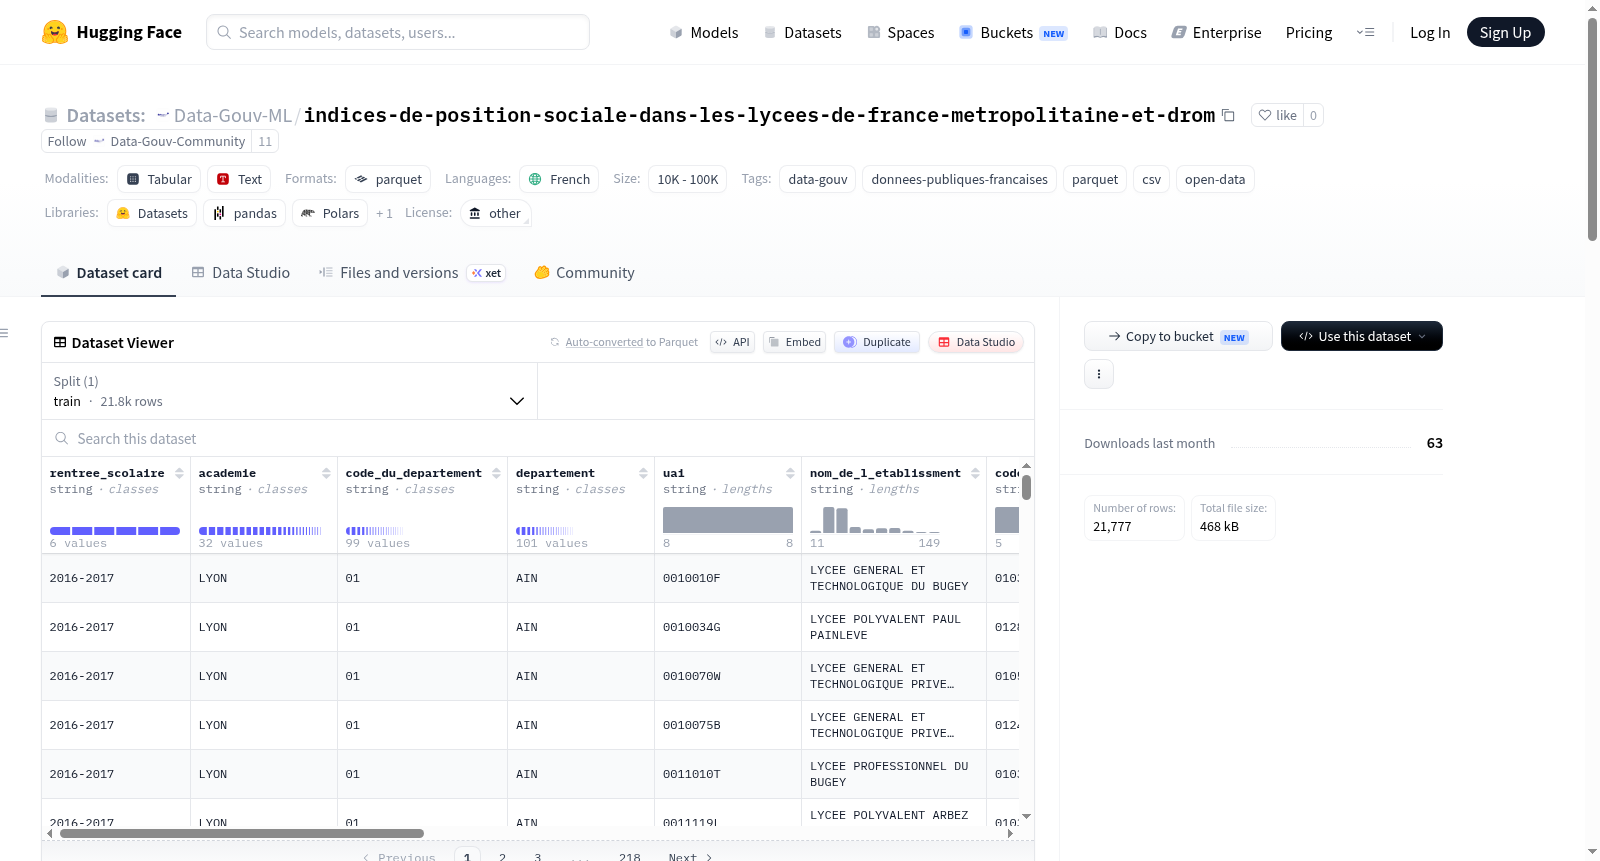Image resolution: width=1600 pixels, height=861 pixels.
Task: Go to the Community tab
Action: pos(585,272)
